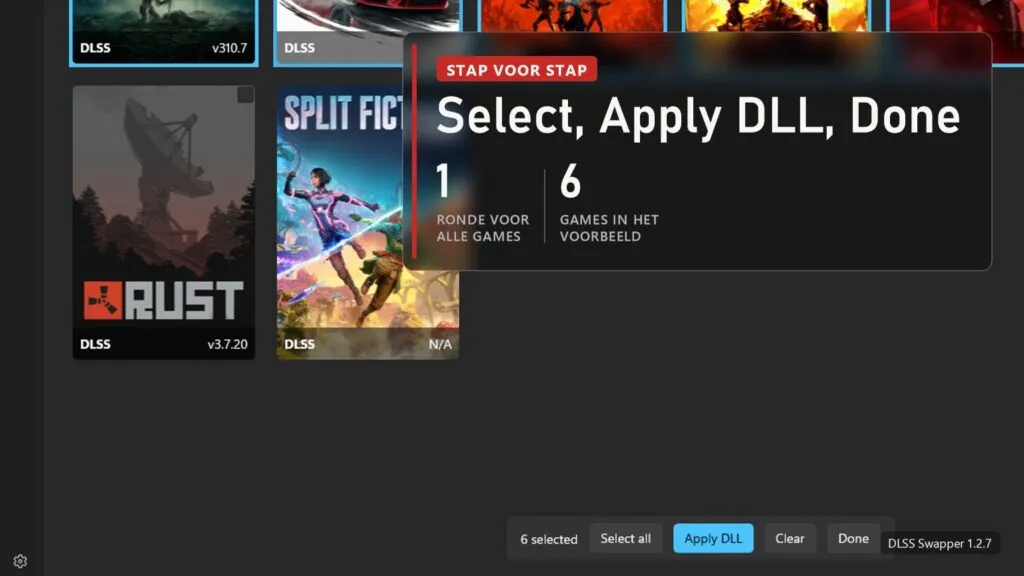Viewport: 1024px width, 576px height.
Task: Click the DLSS label on Split Fiction card
Action: (300, 344)
